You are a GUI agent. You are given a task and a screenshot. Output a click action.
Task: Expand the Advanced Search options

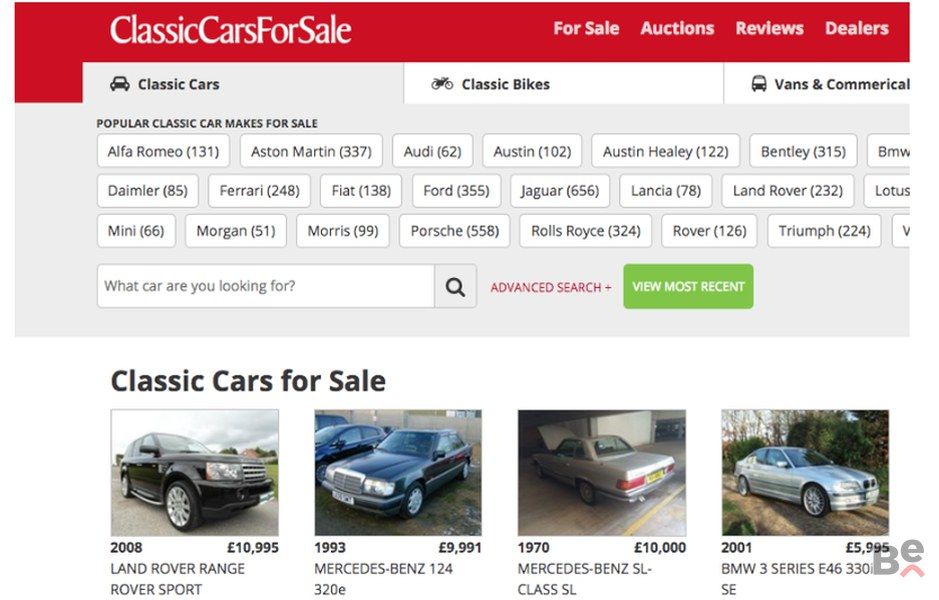click(x=550, y=287)
